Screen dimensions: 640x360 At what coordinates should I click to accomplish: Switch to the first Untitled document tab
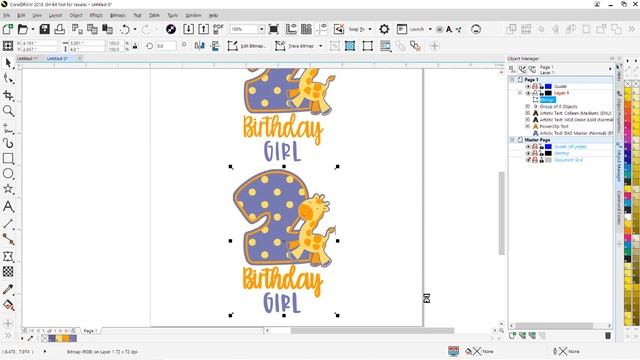coord(27,58)
